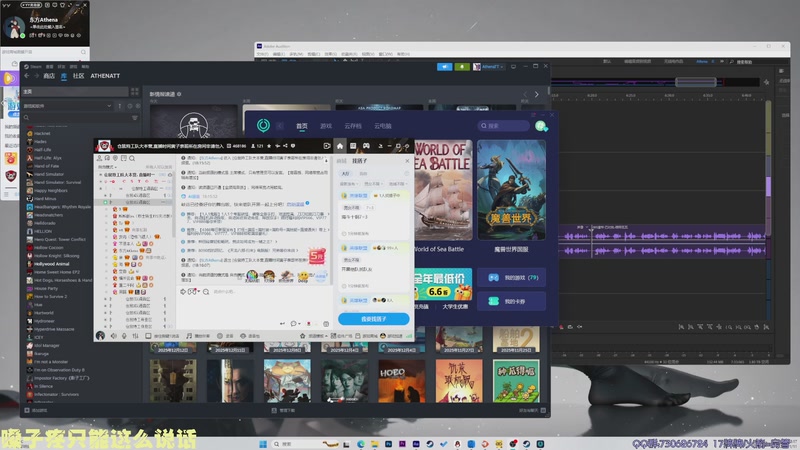Open the 魔兽世界 game cover in WeGame
Image resolution: width=800 pixels, height=450 pixels.
pos(511,190)
